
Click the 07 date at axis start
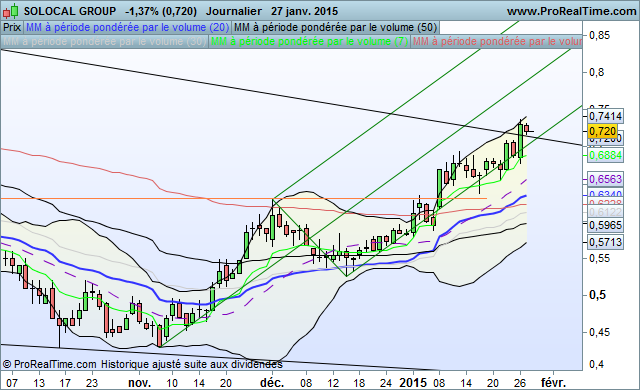pos(12,383)
